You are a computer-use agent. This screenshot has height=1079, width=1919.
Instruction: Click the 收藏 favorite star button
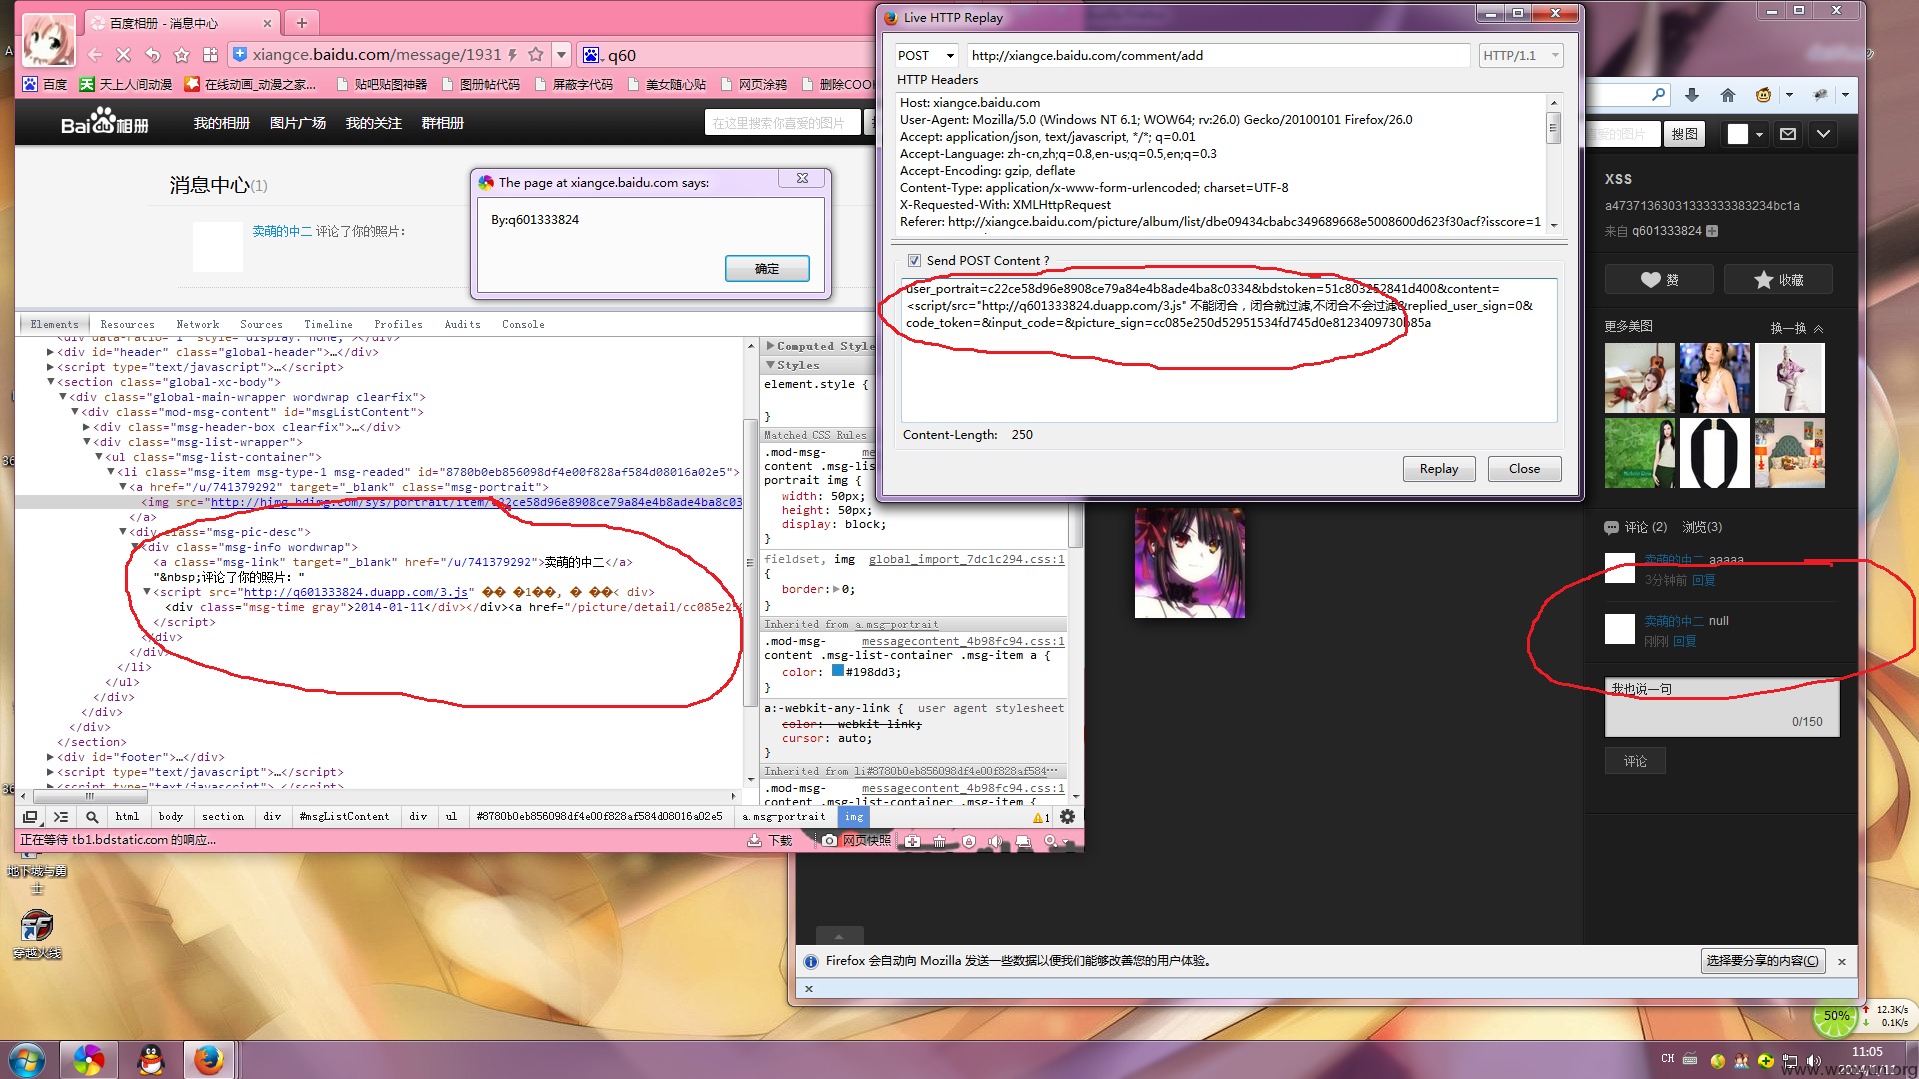pyautogui.click(x=1778, y=280)
